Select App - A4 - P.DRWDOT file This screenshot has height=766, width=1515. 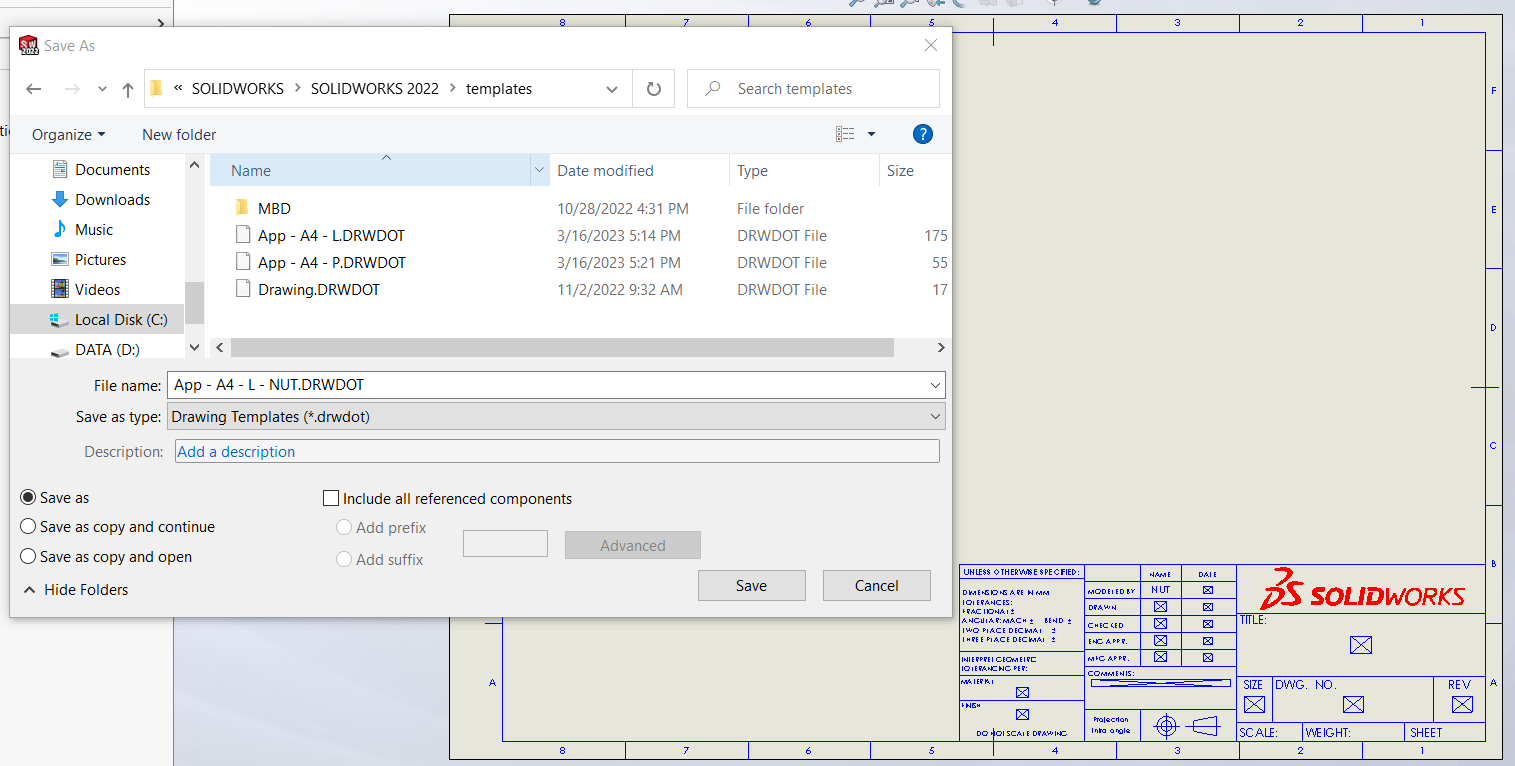pyautogui.click(x=332, y=263)
